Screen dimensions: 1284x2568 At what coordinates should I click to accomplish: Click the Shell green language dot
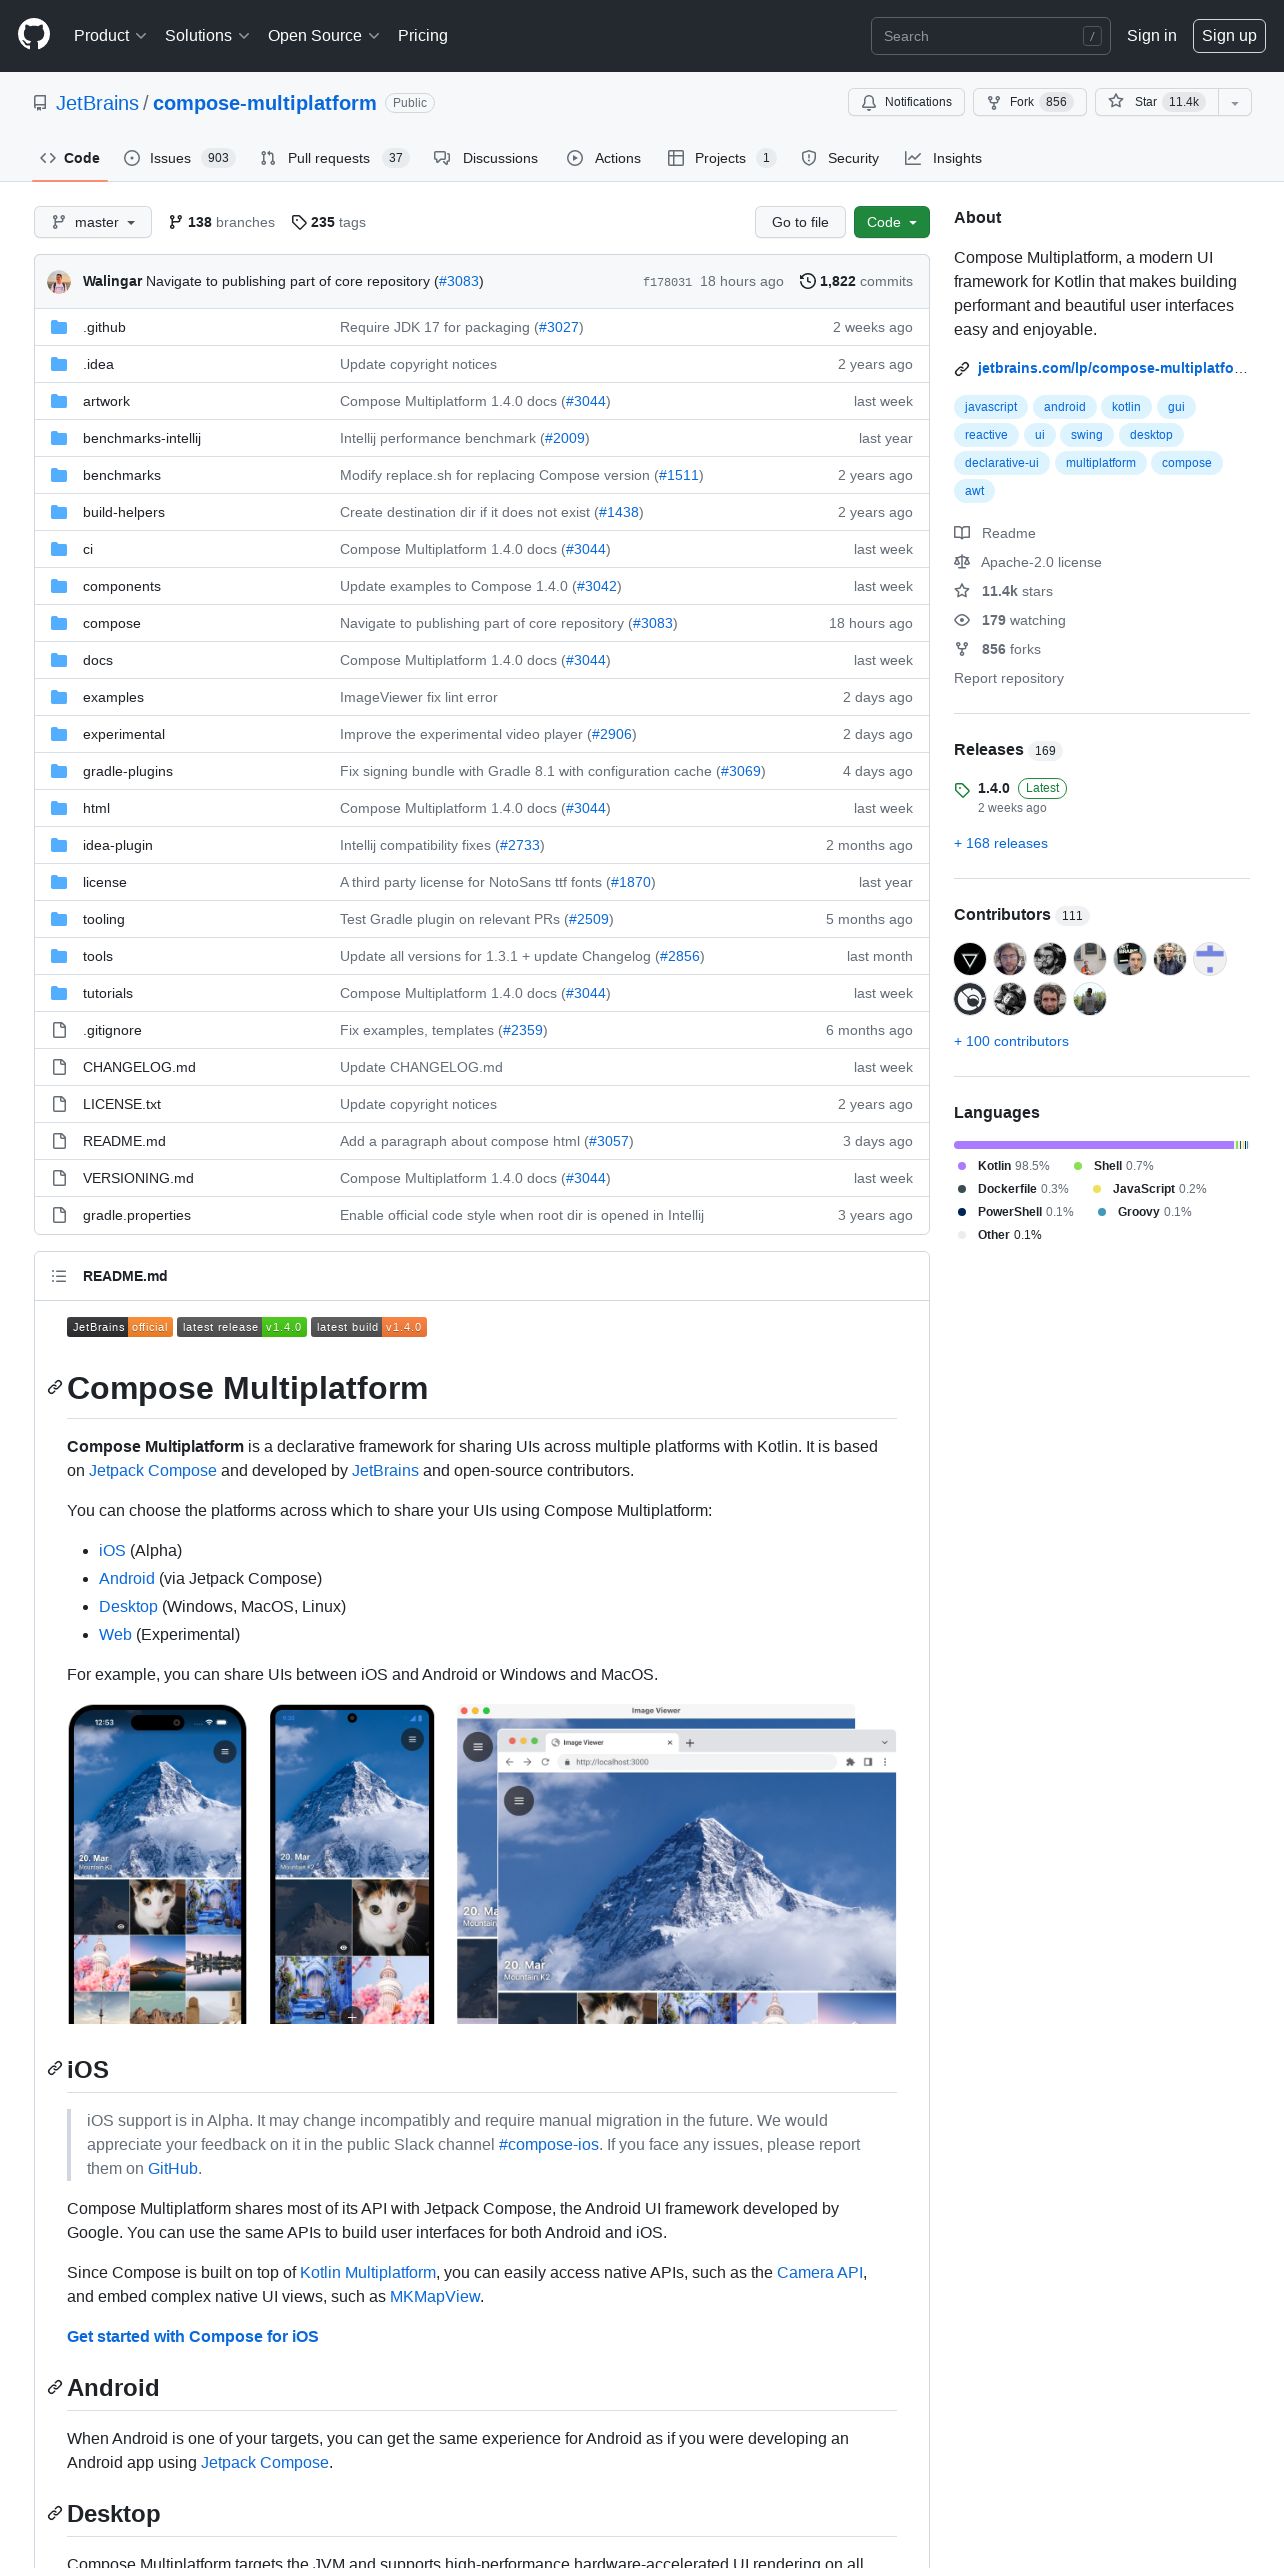click(x=1078, y=1166)
